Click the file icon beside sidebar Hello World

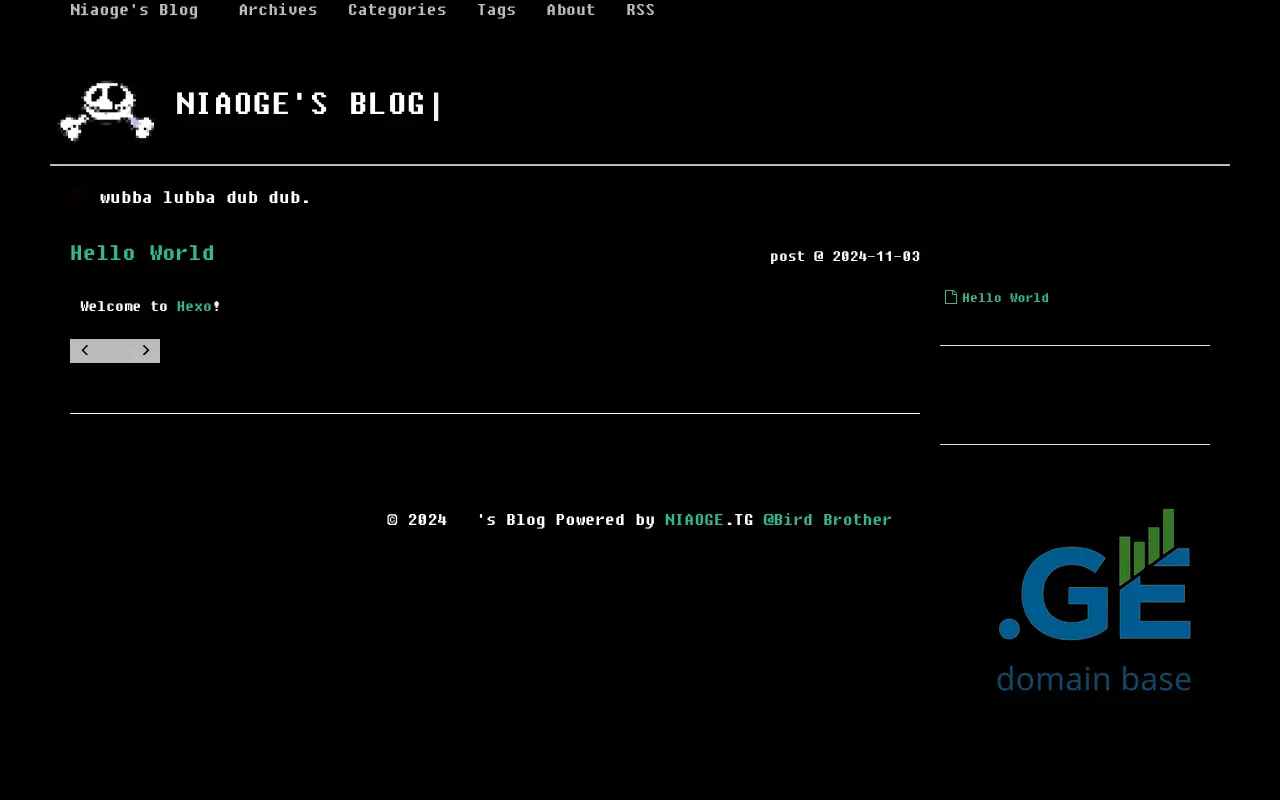(x=951, y=297)
